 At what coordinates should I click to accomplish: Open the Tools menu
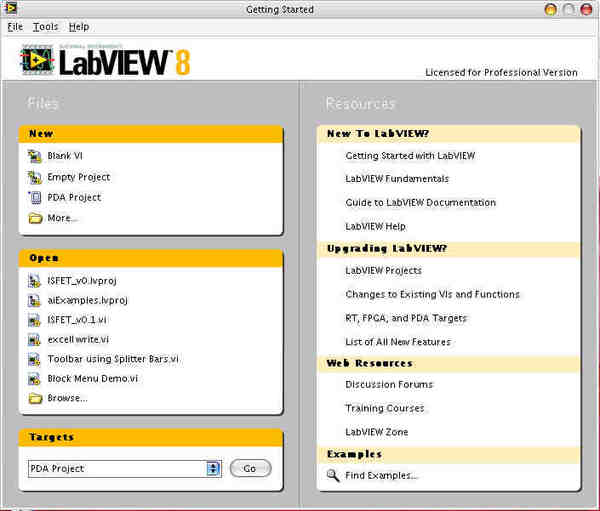pos(46,27)
